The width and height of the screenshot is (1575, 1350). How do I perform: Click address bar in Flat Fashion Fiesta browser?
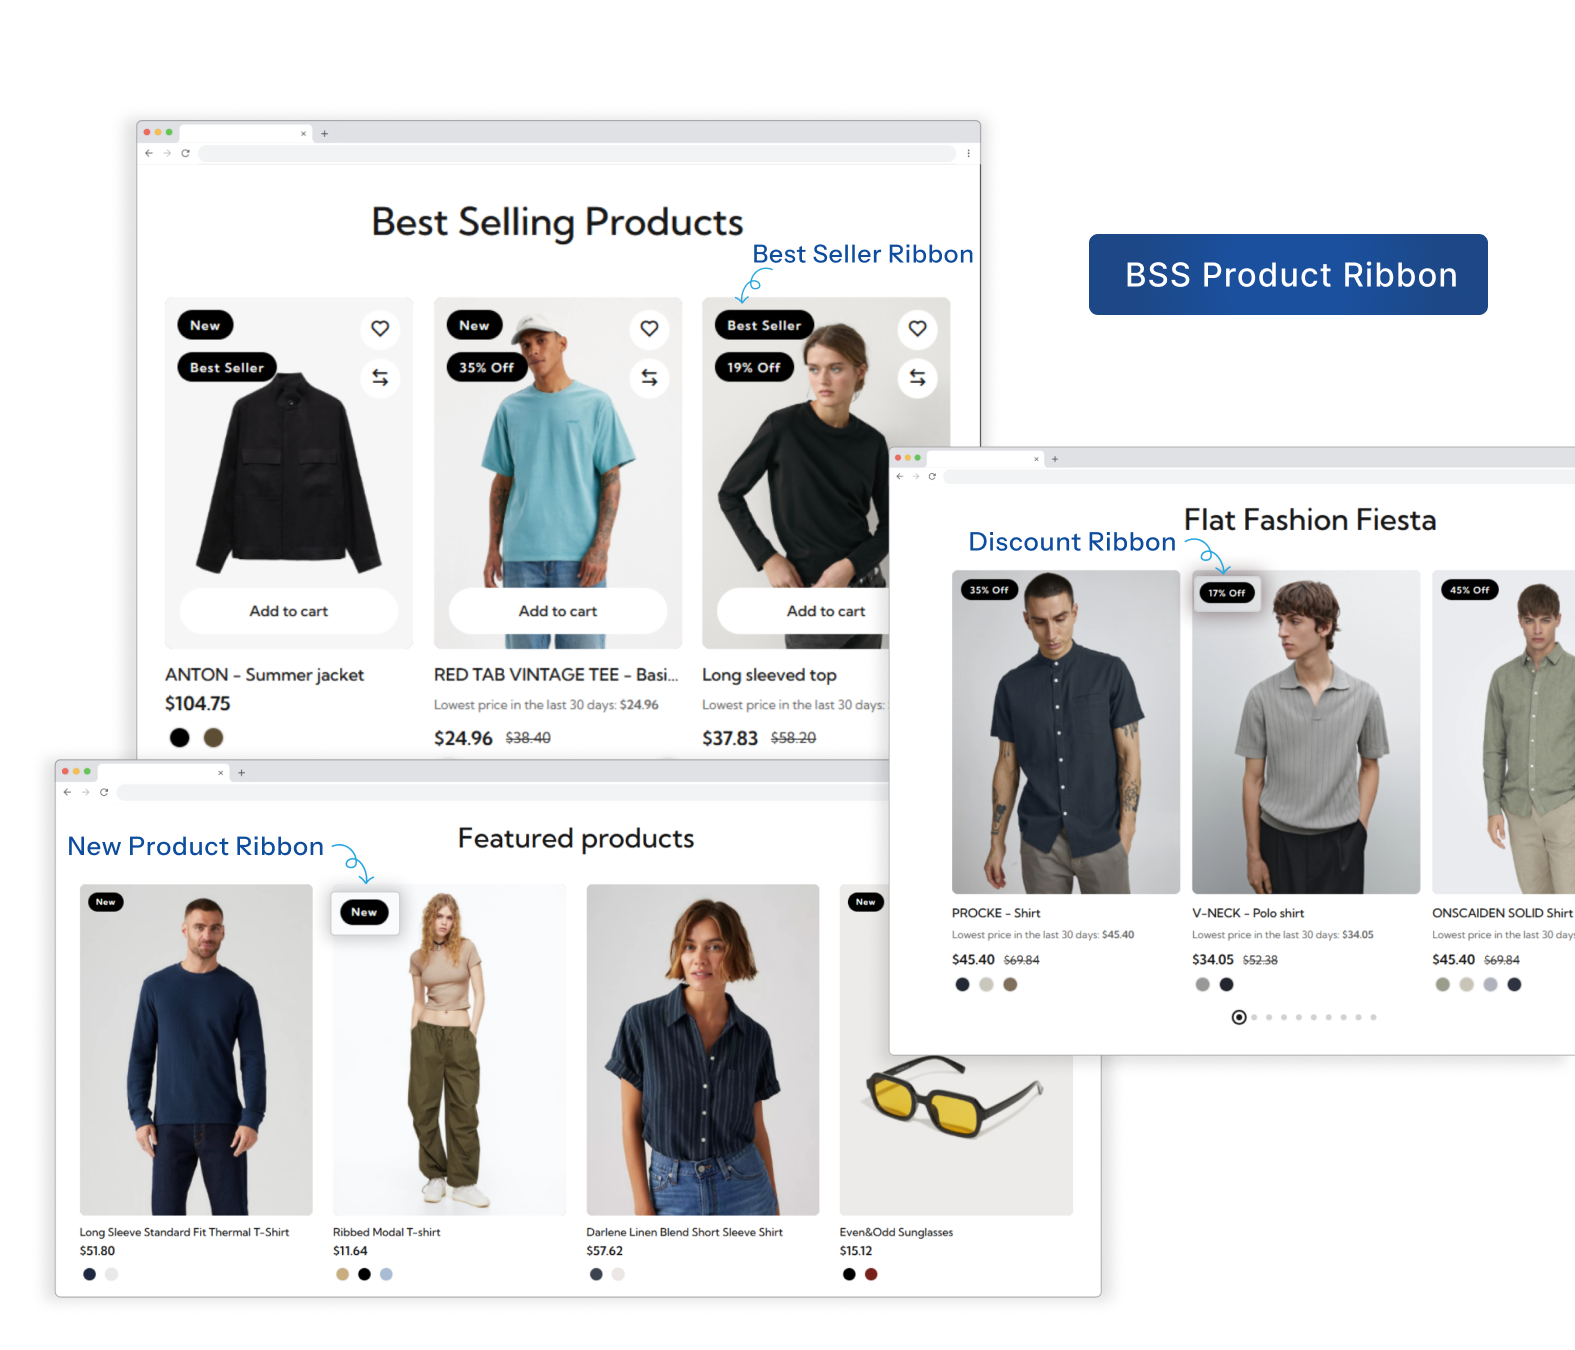[x=1259, y=476]
